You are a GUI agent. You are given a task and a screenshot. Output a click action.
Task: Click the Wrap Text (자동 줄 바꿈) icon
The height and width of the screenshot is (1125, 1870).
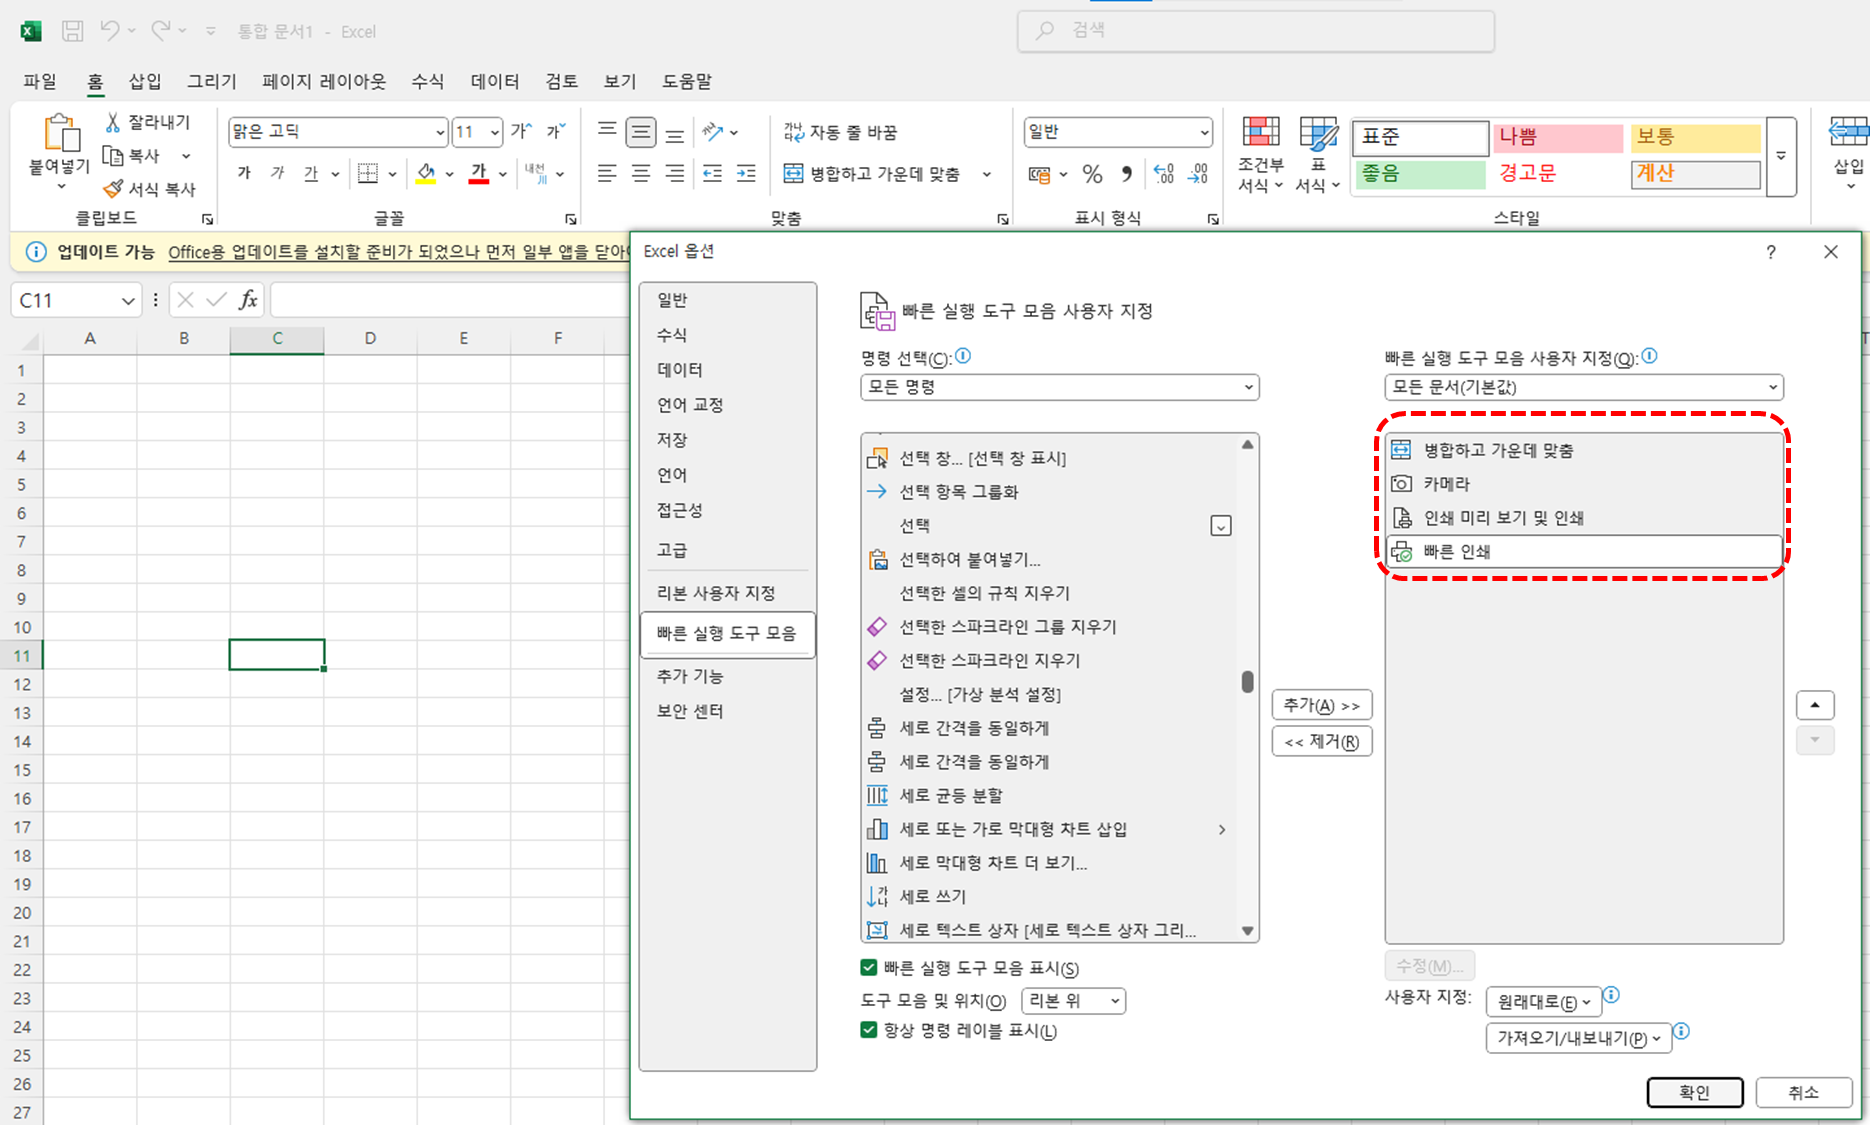click(x=793, y=132)
